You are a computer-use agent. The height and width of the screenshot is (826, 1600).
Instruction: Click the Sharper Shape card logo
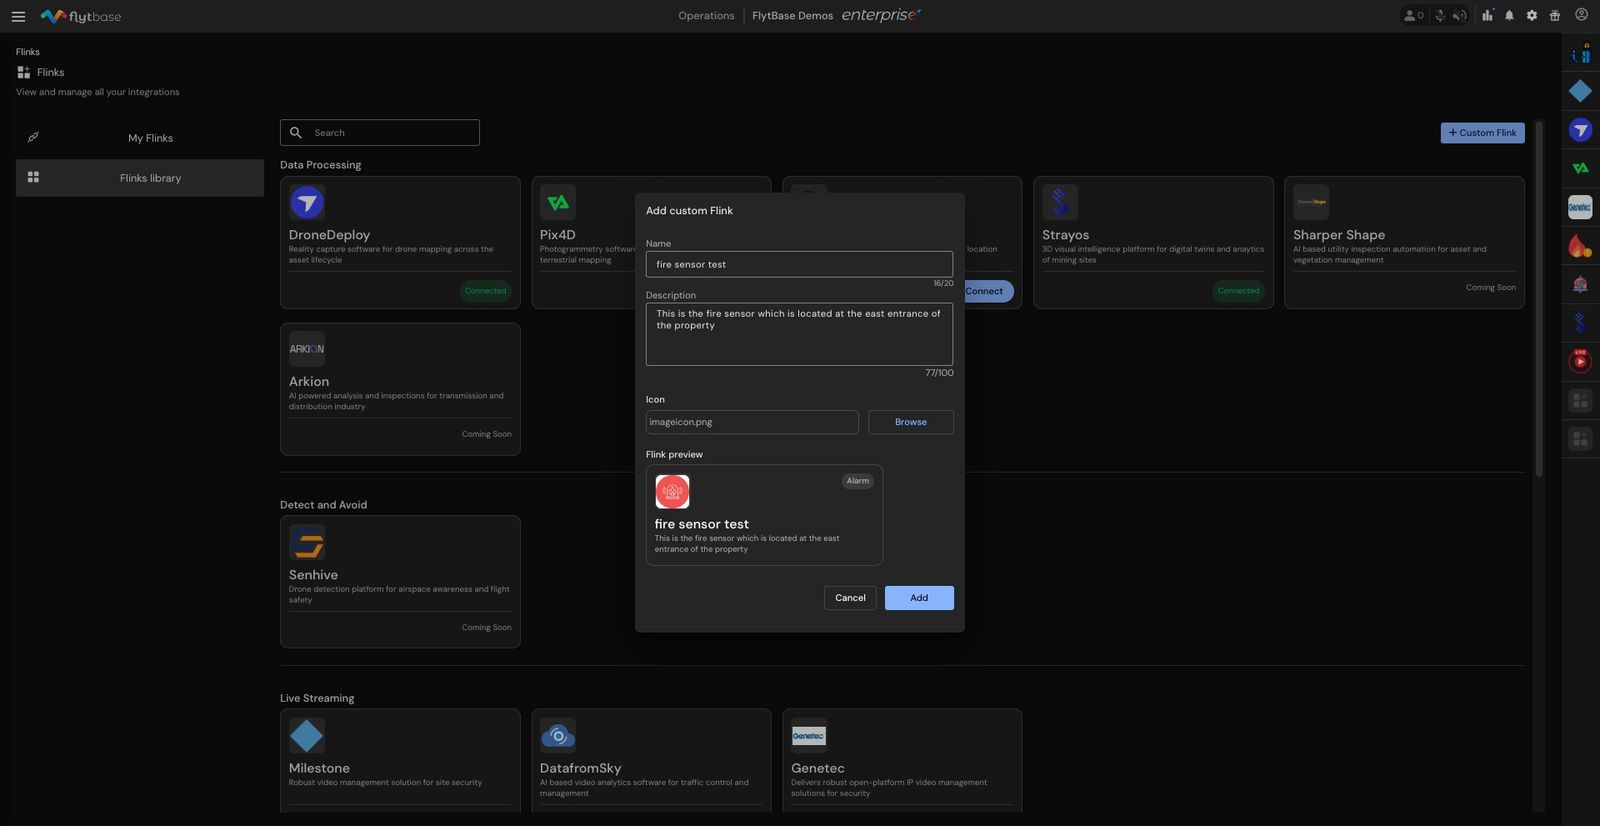pyautogui.click(x=1311, y=202)
